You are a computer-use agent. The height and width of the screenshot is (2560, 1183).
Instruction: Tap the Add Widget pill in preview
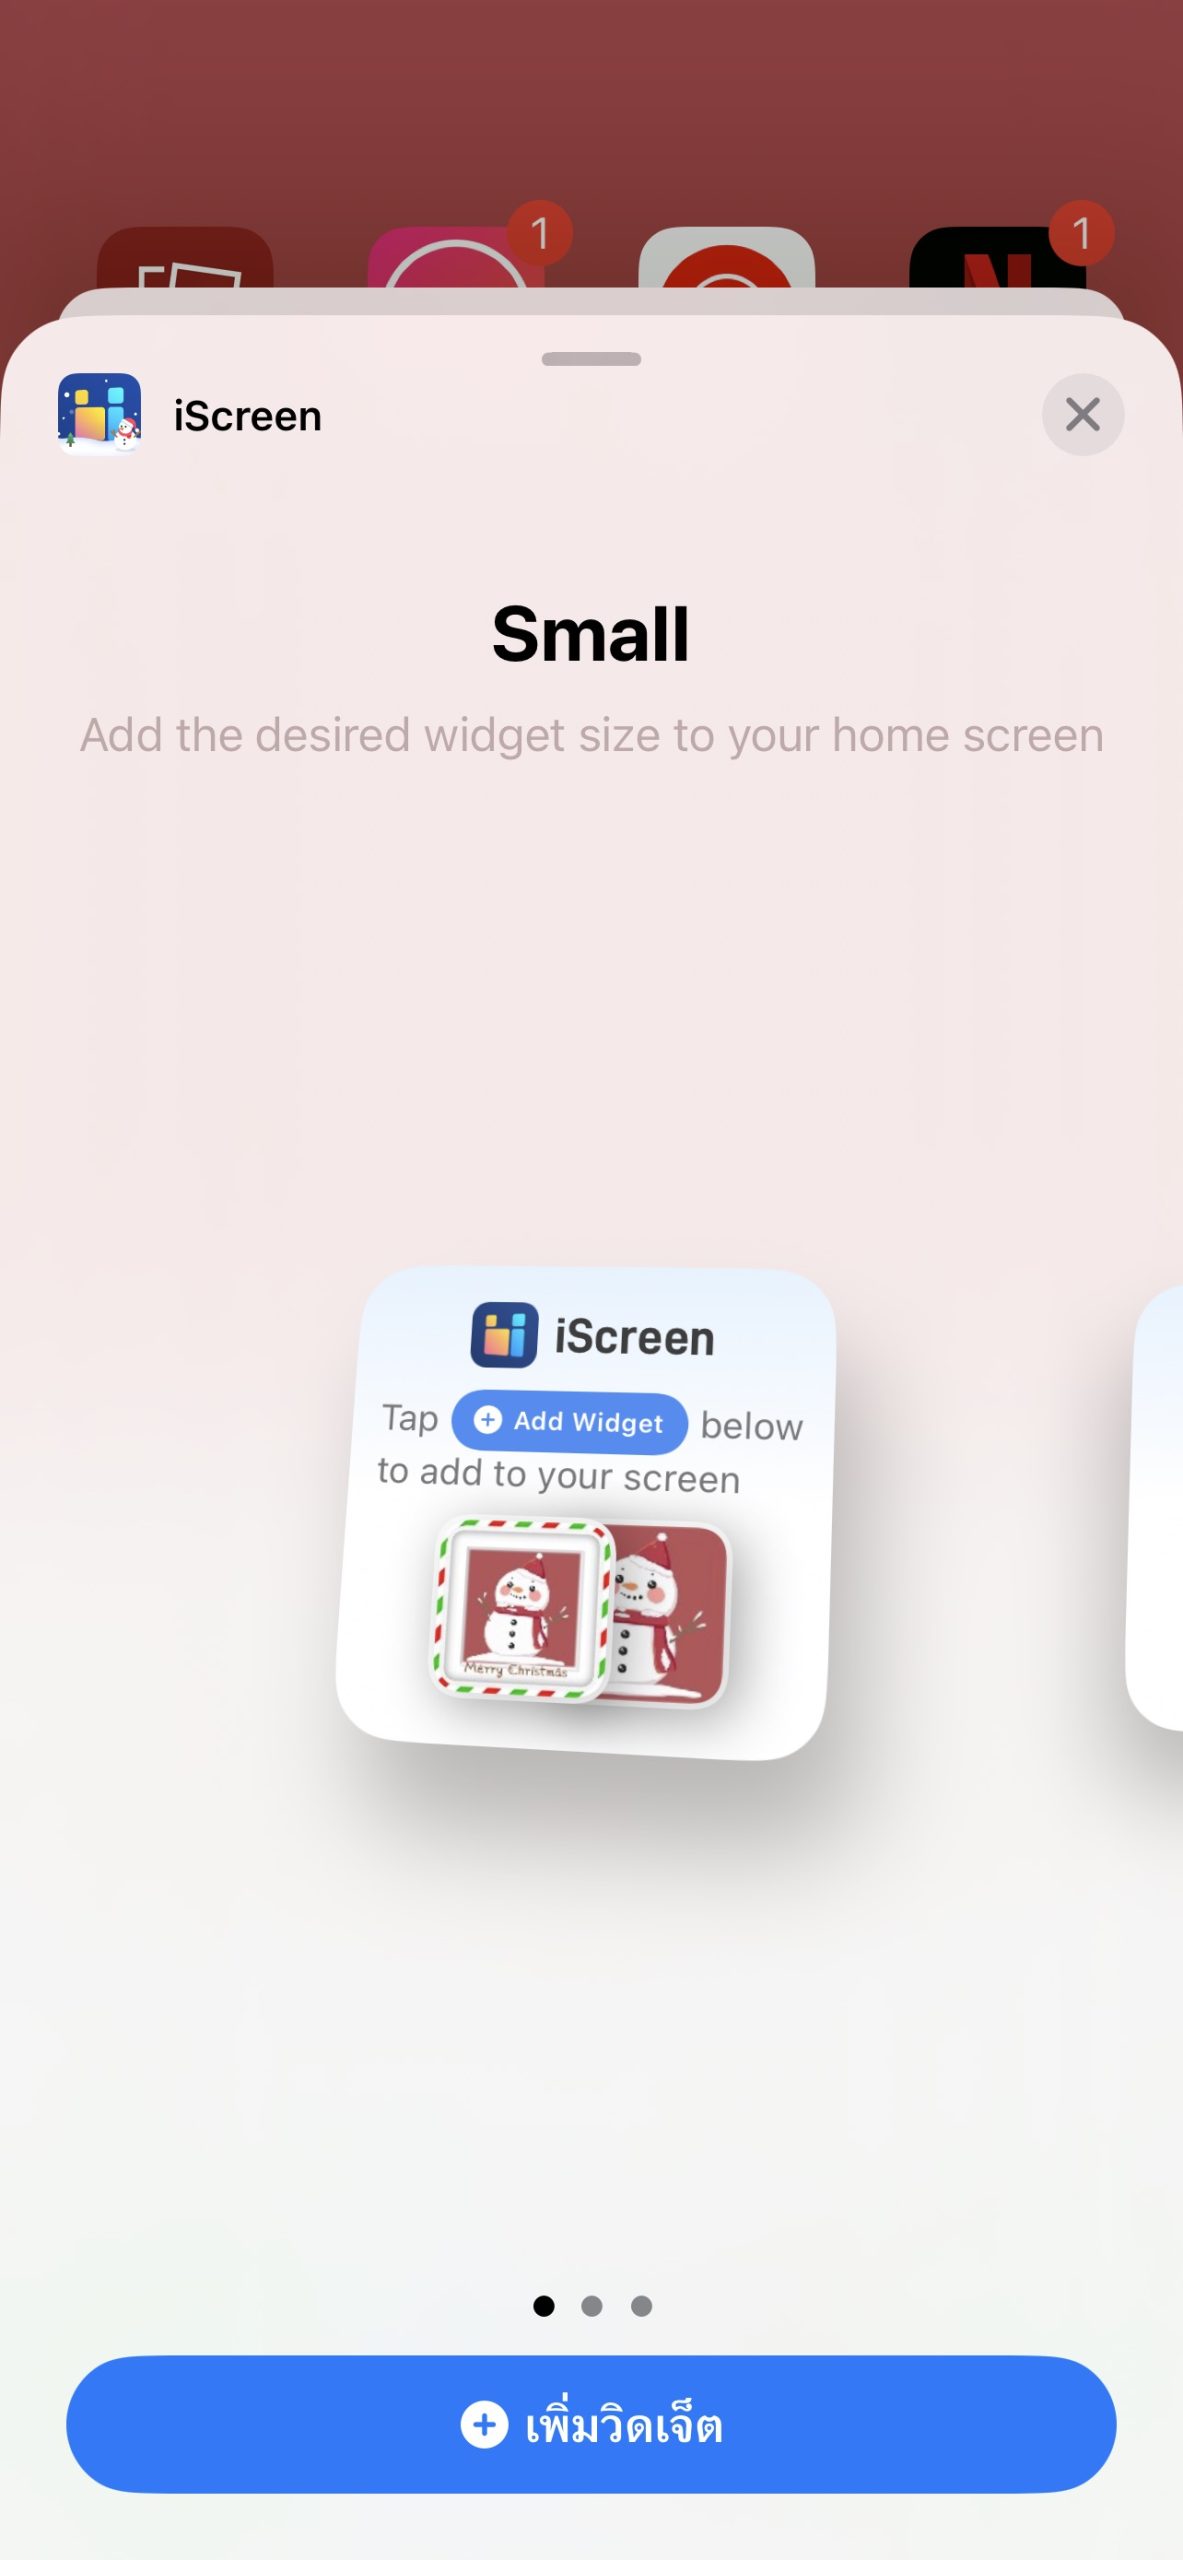pos(570,1422)
